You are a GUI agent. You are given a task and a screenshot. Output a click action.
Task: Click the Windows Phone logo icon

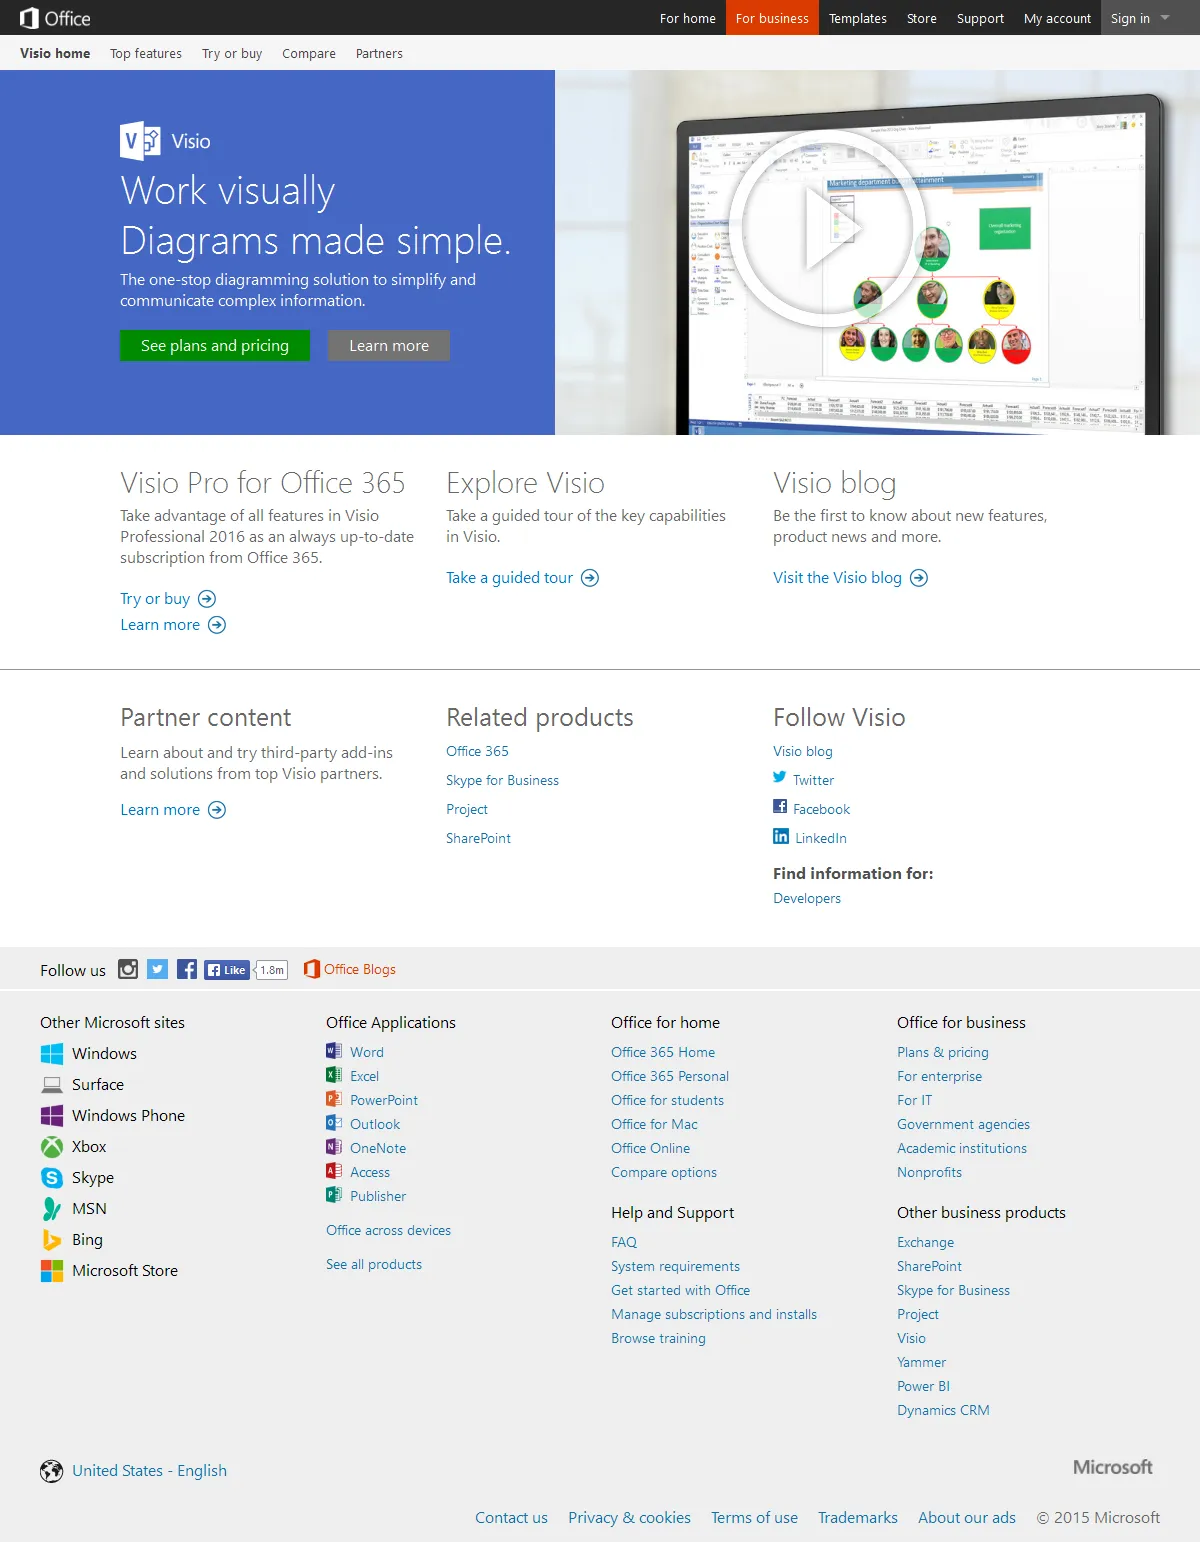52,1116
